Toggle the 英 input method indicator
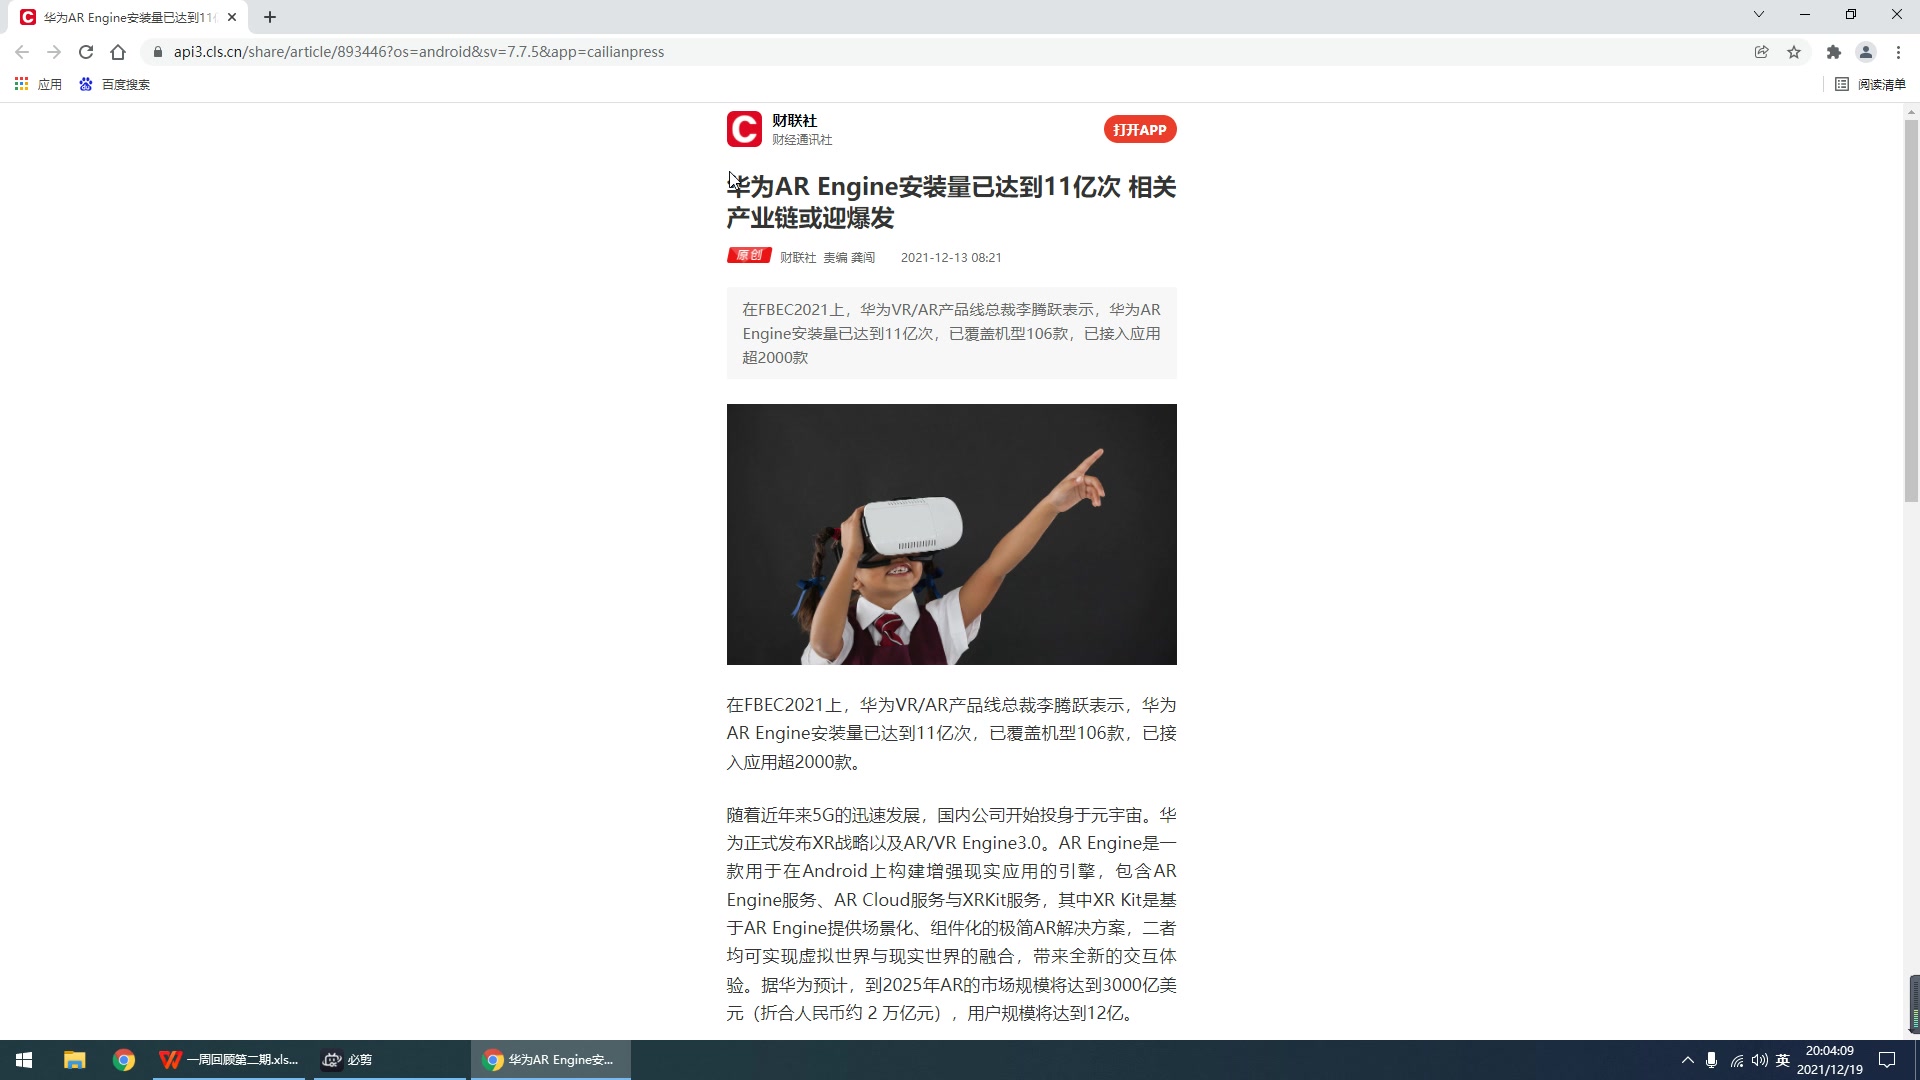The height and width of the screenshot is (1080, 1920). pos(1782,1060)
